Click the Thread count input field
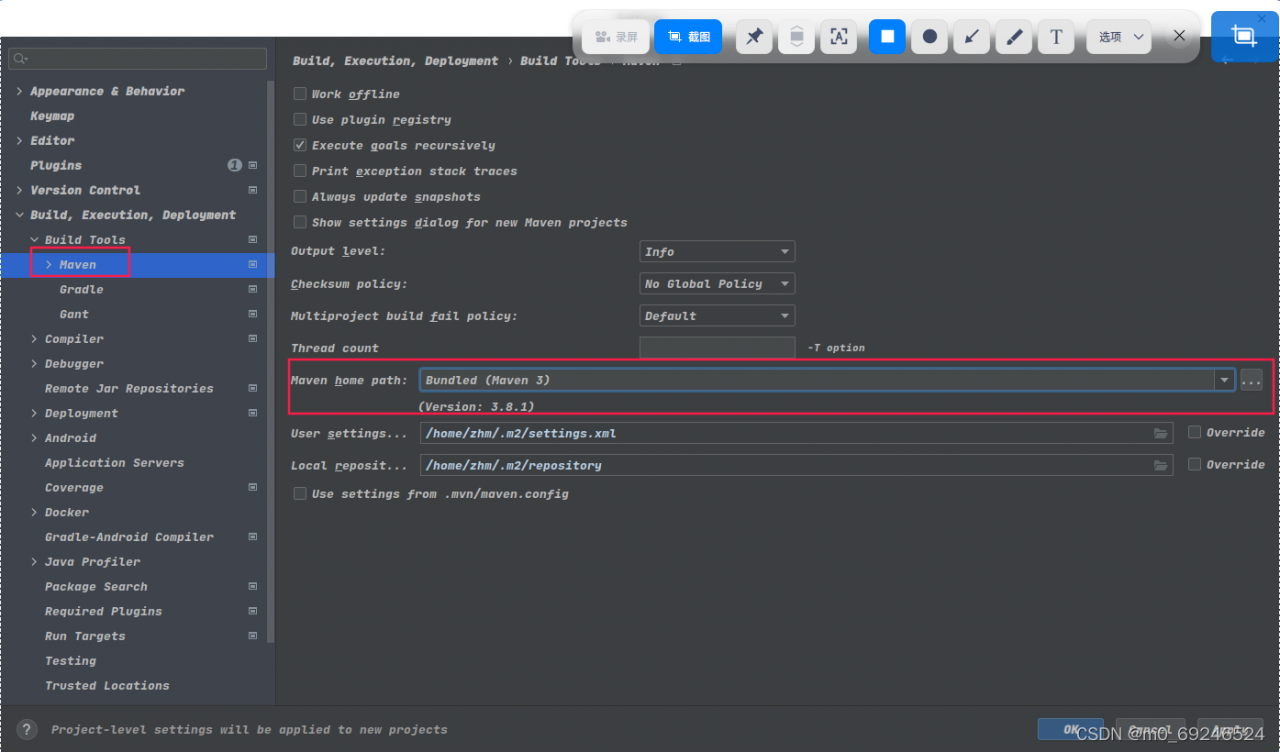Image resolution: width=1280 pixels, height=752 pixels. click(717, 348)
